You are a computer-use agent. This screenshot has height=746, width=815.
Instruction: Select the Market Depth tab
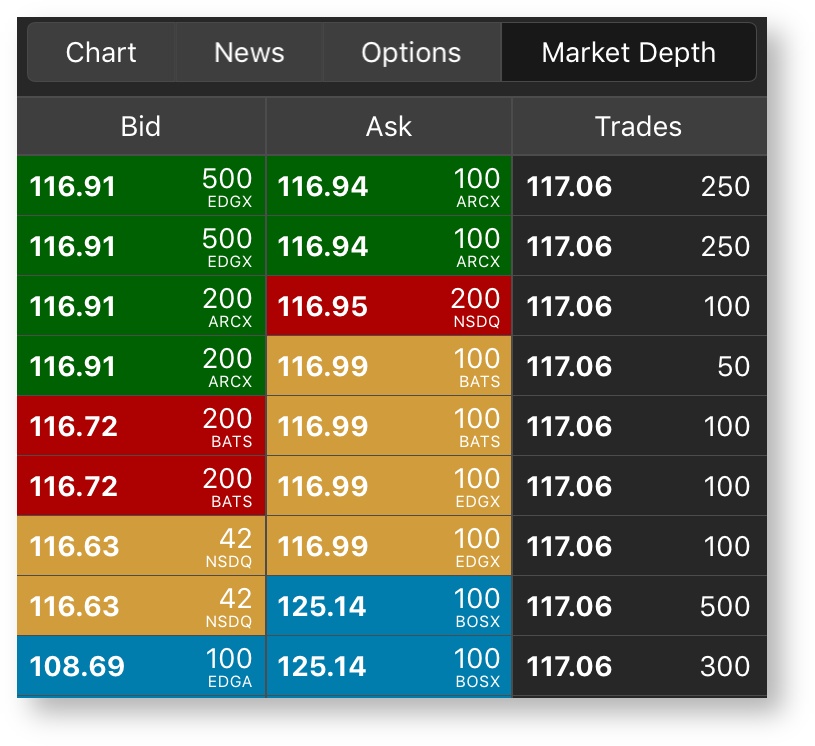click(x=628, y=53)
